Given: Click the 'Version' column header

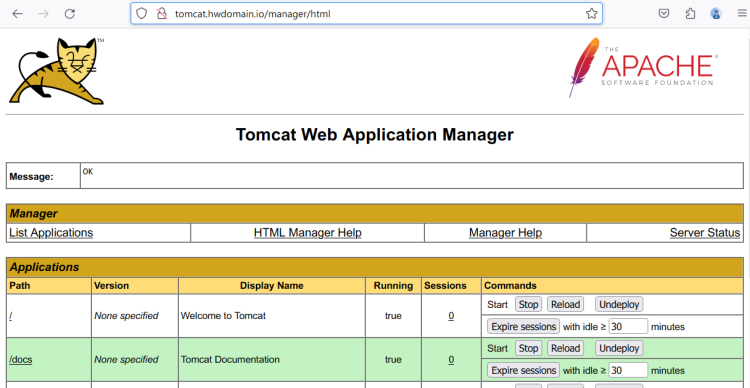Looking at the screenshot, I should [111, 286].
